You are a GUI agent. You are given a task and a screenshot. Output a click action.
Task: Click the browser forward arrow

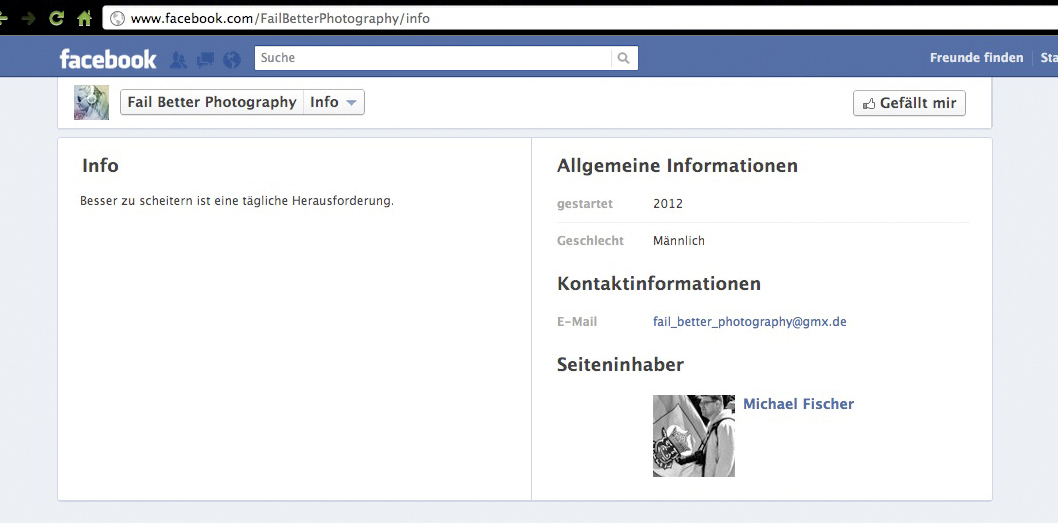tap(29, 18)
